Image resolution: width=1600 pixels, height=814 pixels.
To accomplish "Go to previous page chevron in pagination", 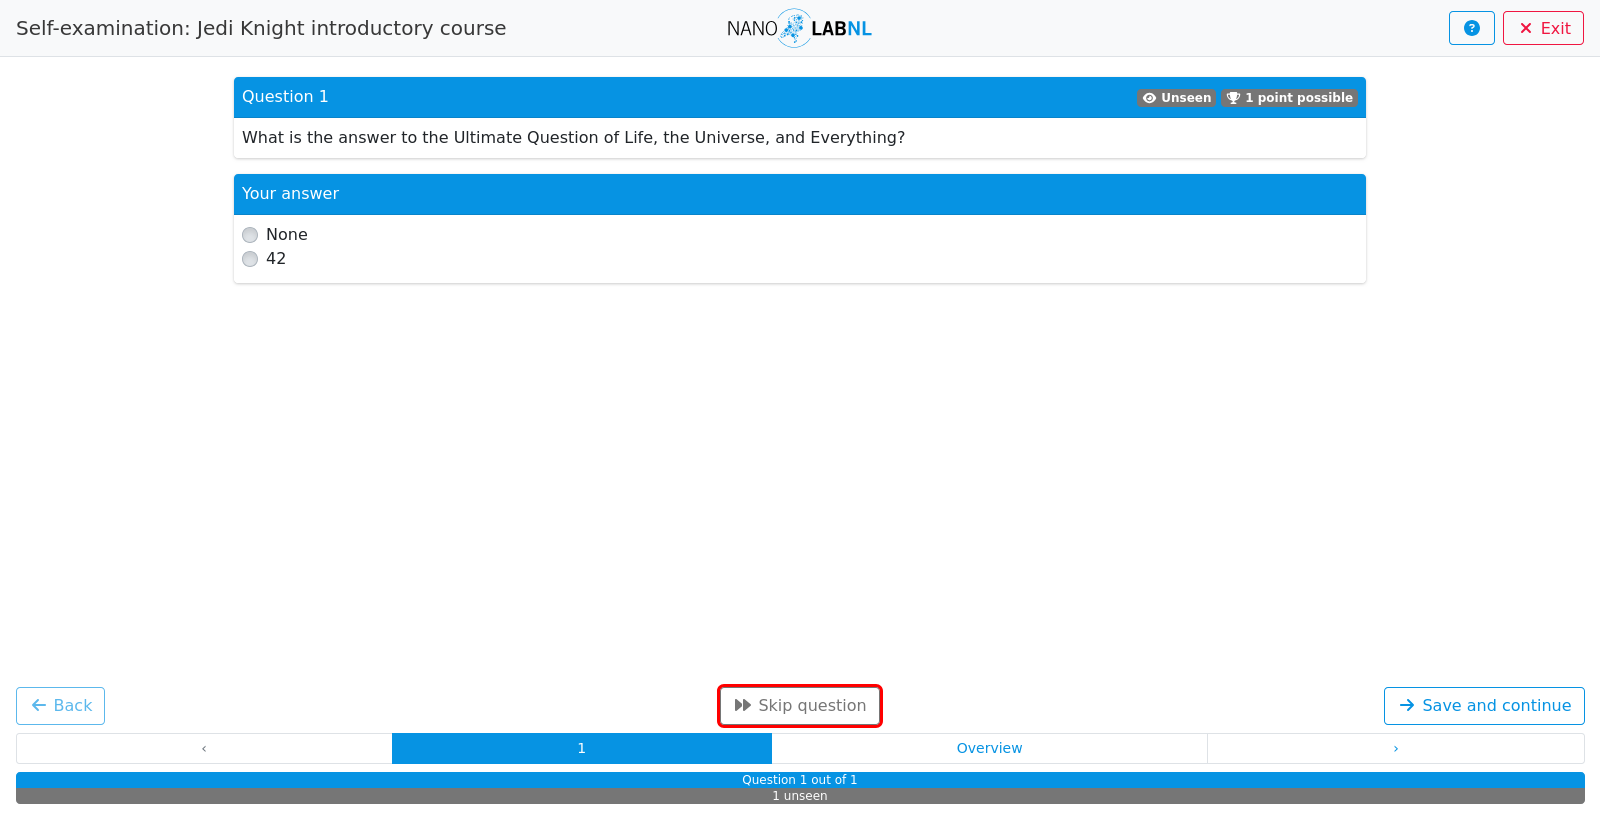I will tap(204, 748).
